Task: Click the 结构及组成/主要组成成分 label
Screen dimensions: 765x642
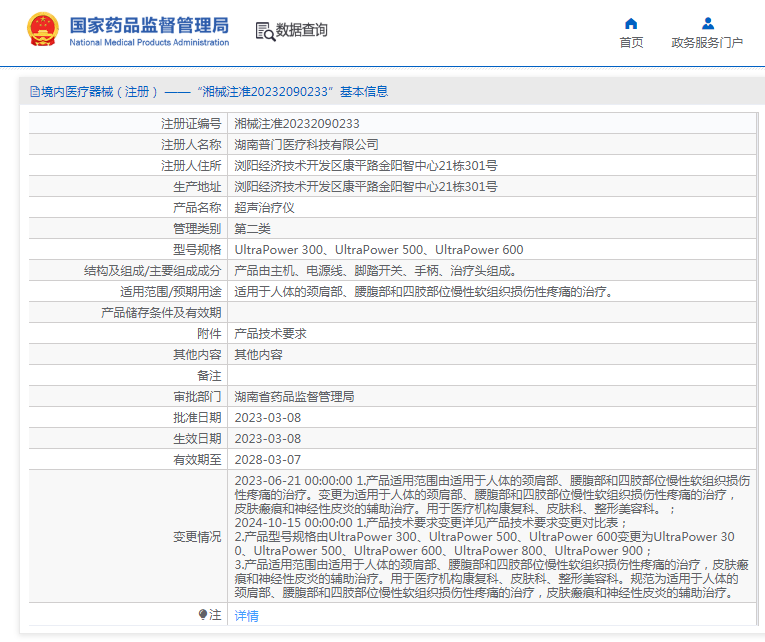Action: (153, 271)
